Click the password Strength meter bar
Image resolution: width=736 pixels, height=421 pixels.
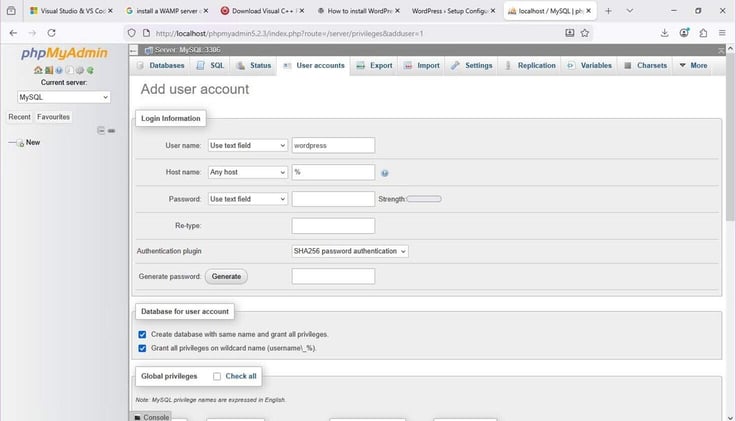tap(424, 199)
